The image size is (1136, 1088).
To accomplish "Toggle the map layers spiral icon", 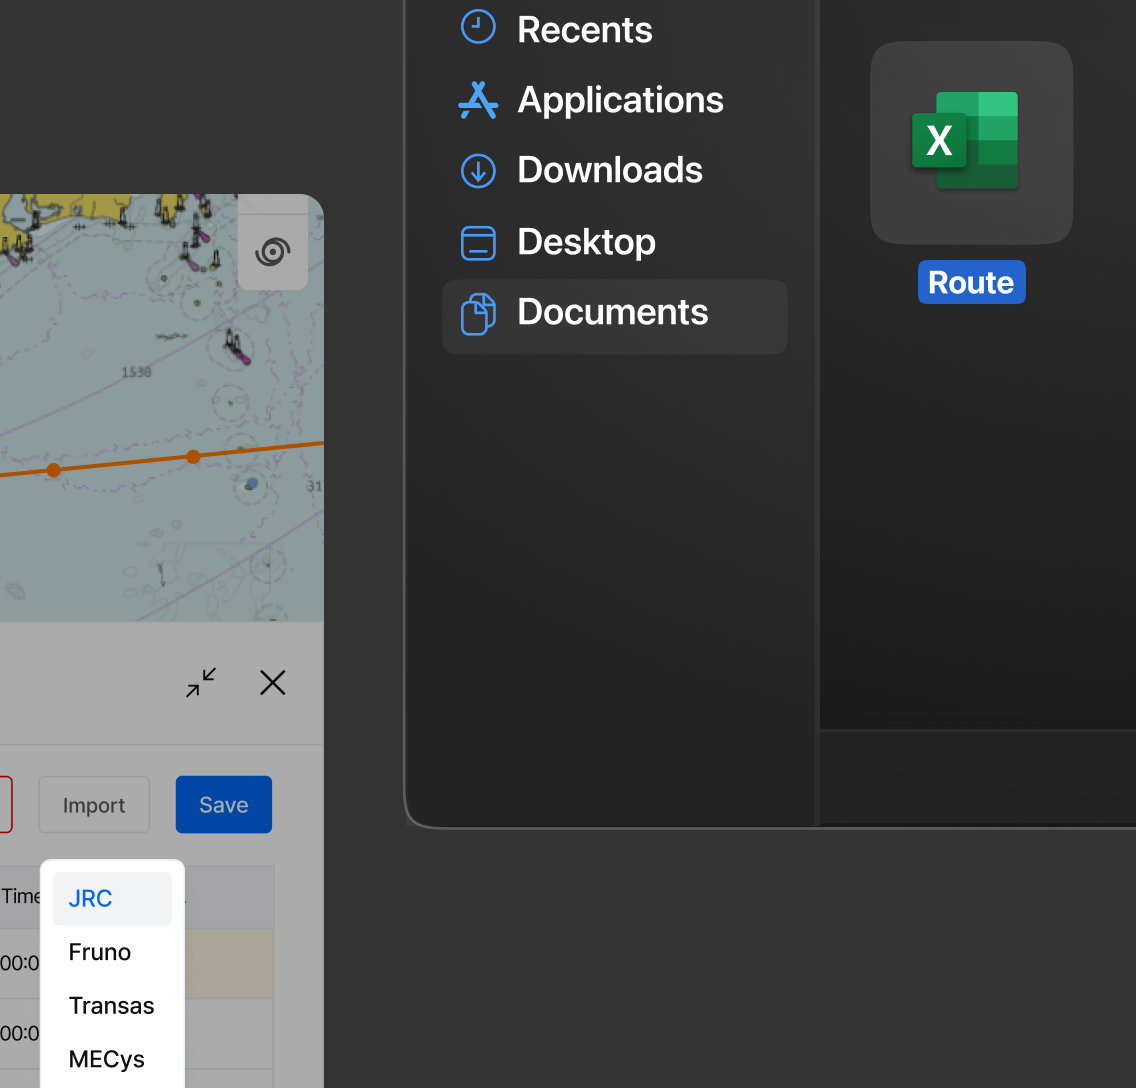I will [x=273, y=252].
